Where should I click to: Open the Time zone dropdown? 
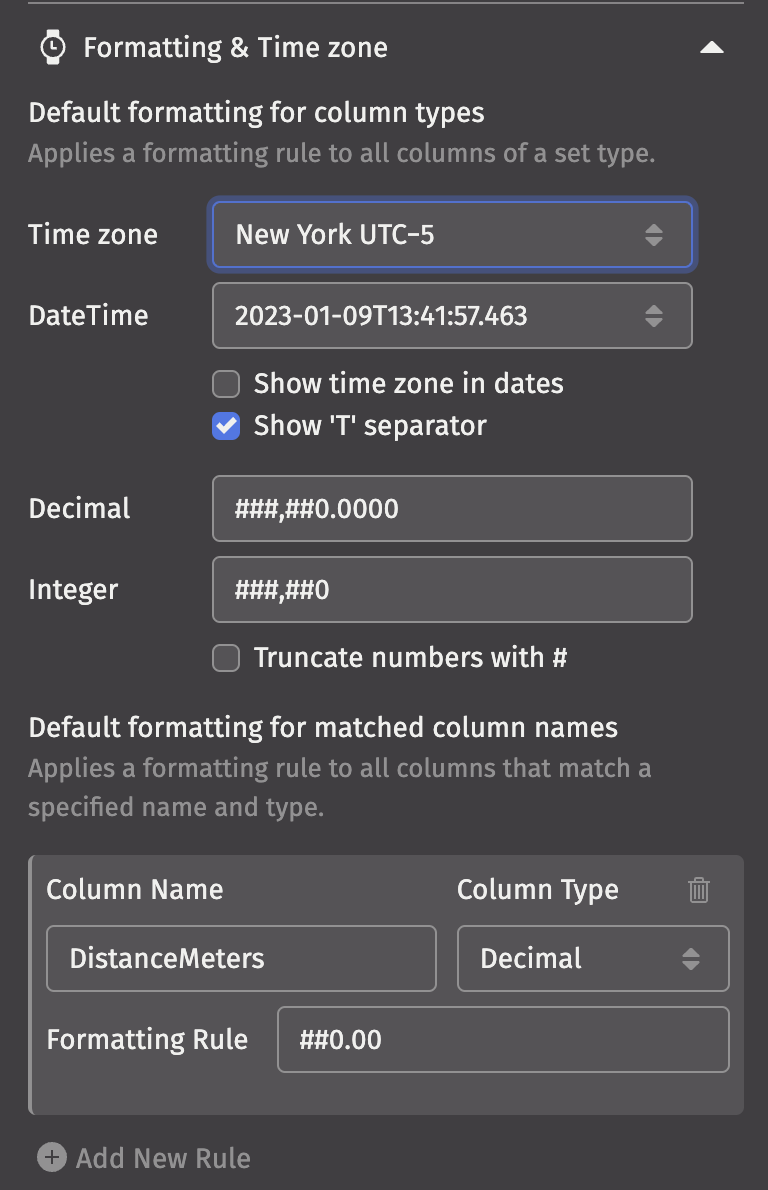[x=452, y=235]
